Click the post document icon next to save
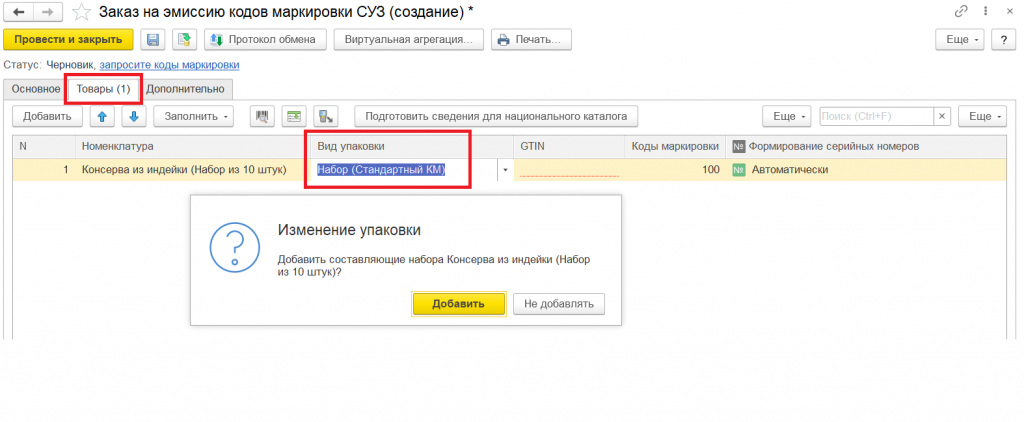The image size is (1024, 422). click(185, 39)
